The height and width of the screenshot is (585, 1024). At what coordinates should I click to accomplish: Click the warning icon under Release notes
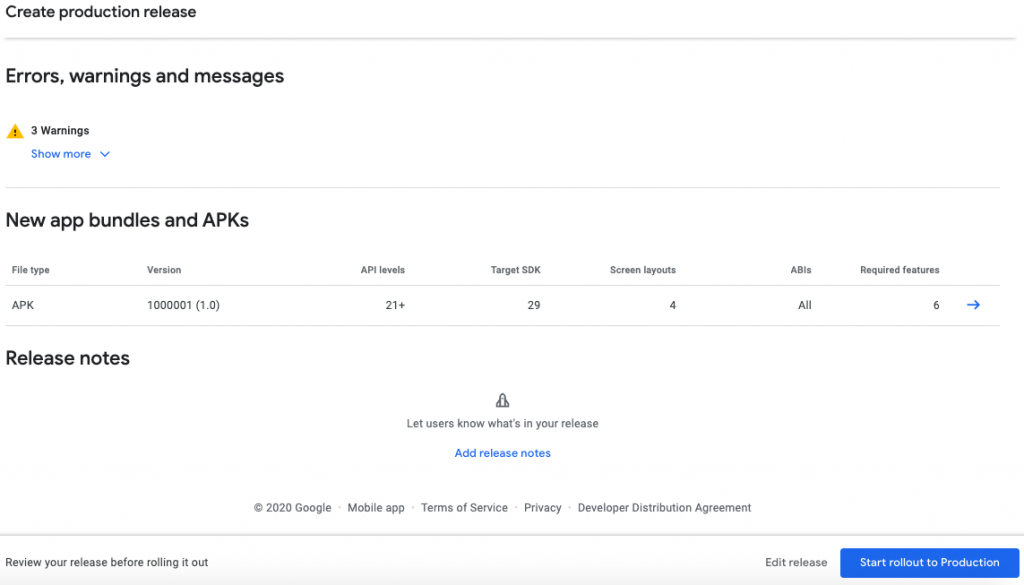point(503,401)
